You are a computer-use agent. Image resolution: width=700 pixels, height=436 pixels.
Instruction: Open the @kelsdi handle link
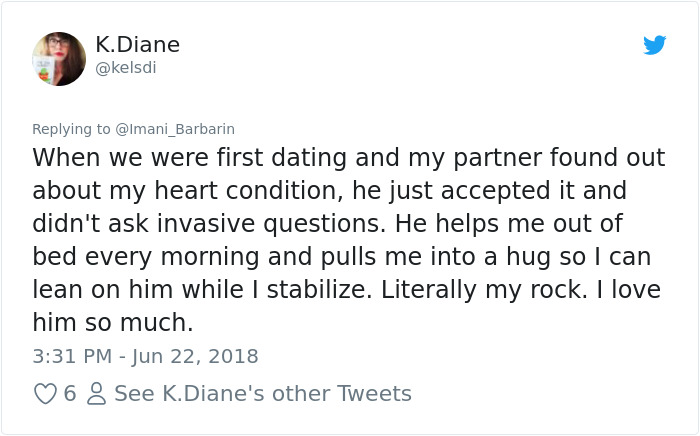point(126,68)
